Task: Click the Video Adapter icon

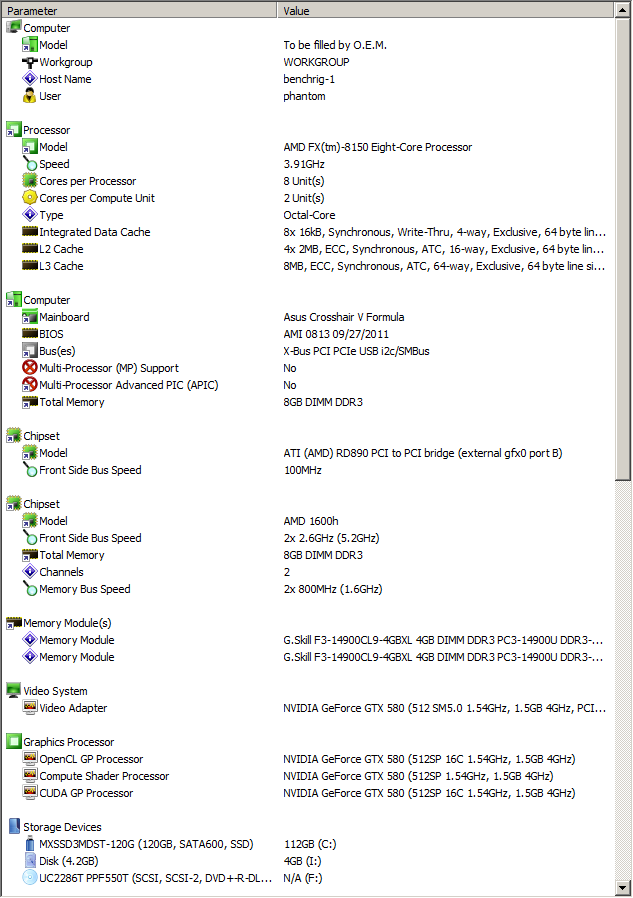Action: 30,708
